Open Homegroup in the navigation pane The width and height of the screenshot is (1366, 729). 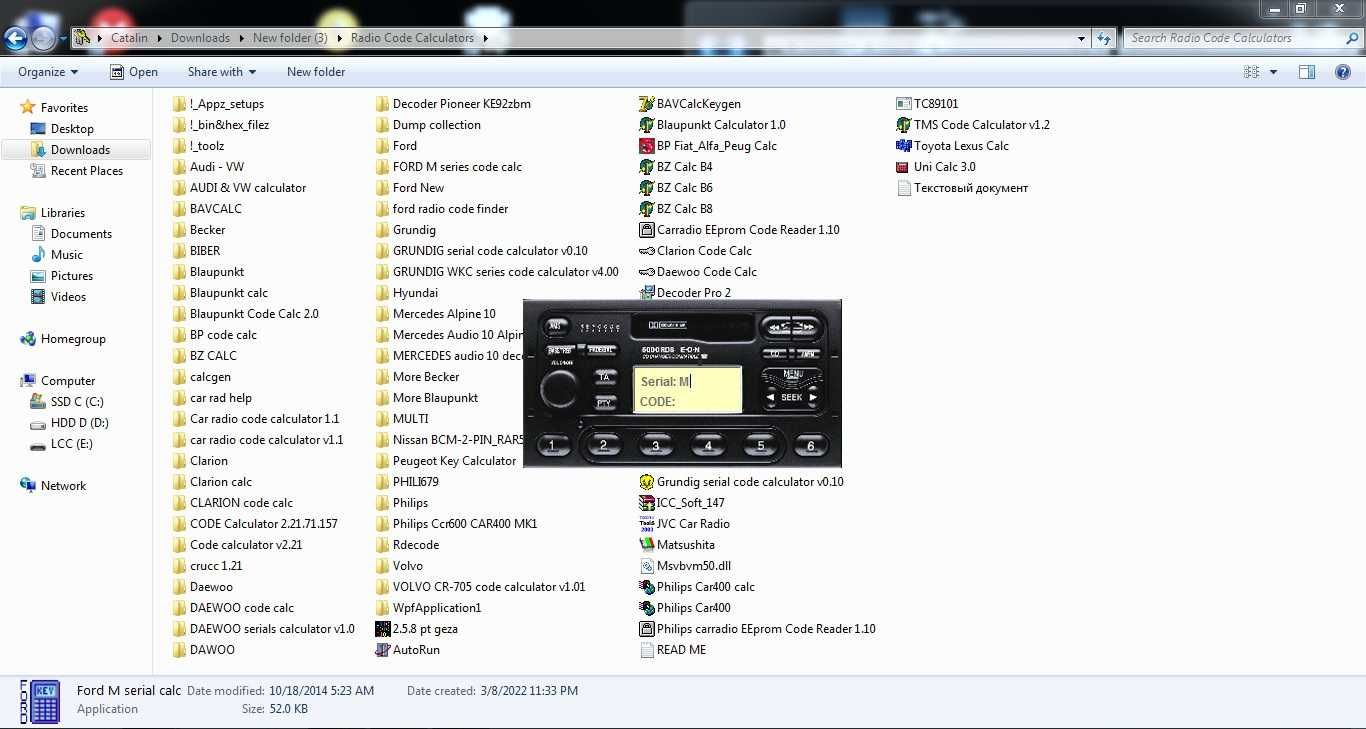click(73, 339)
